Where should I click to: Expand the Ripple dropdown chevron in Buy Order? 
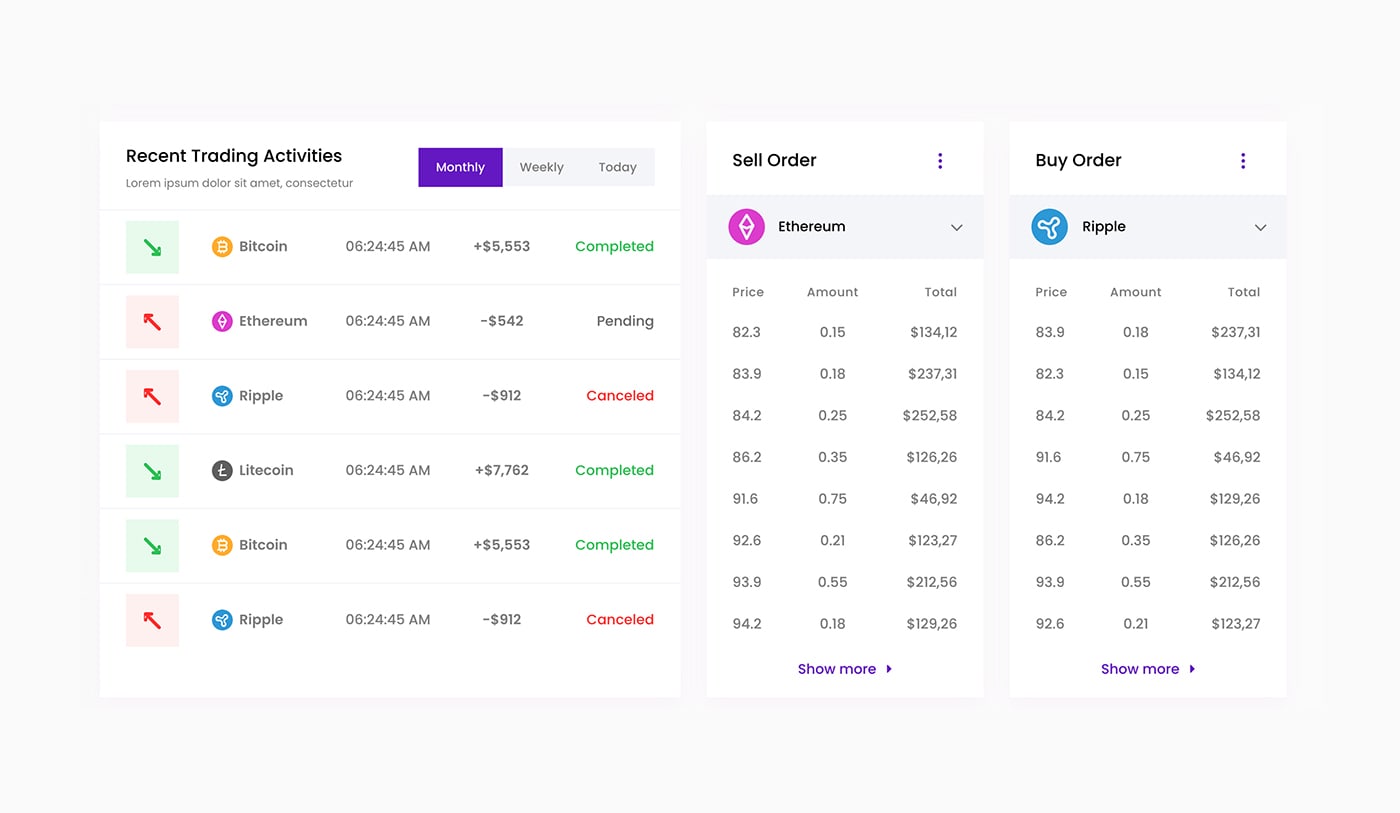pos(1260,228)
